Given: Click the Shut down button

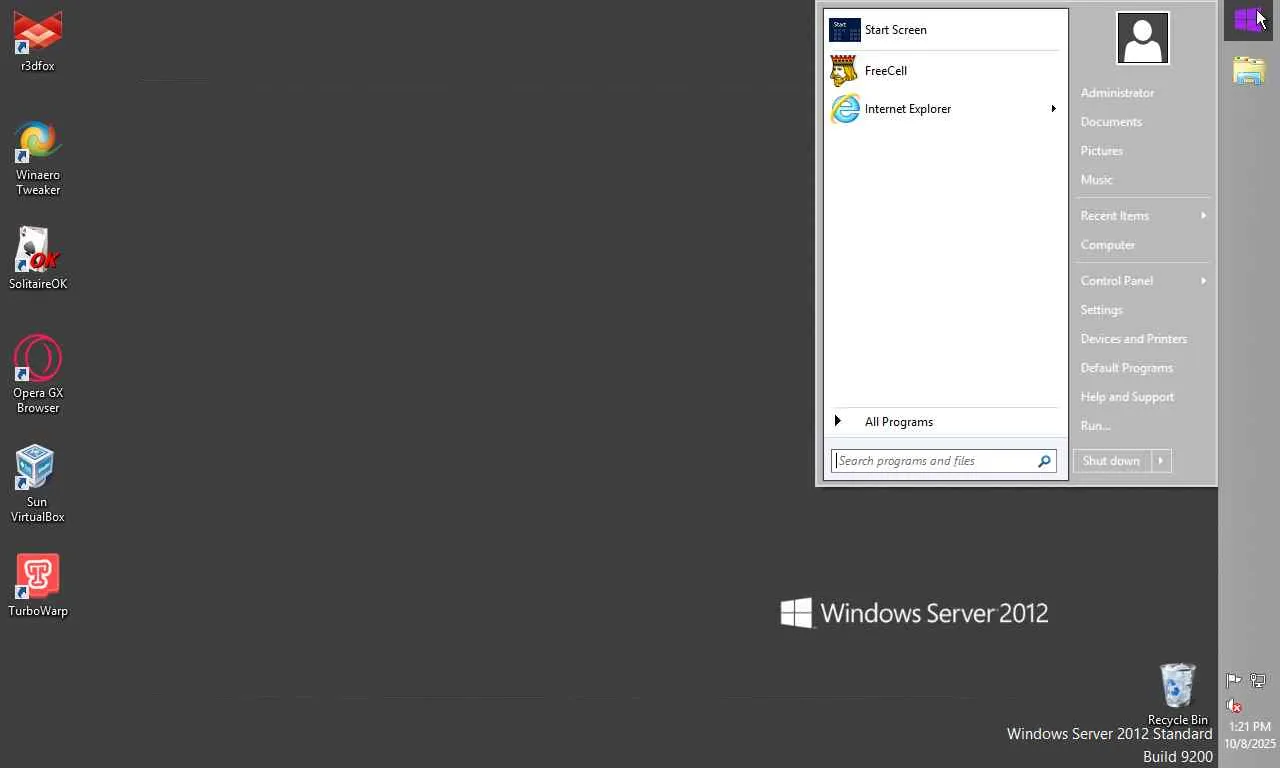Looking at the screenshot, I should [1111, 461].
